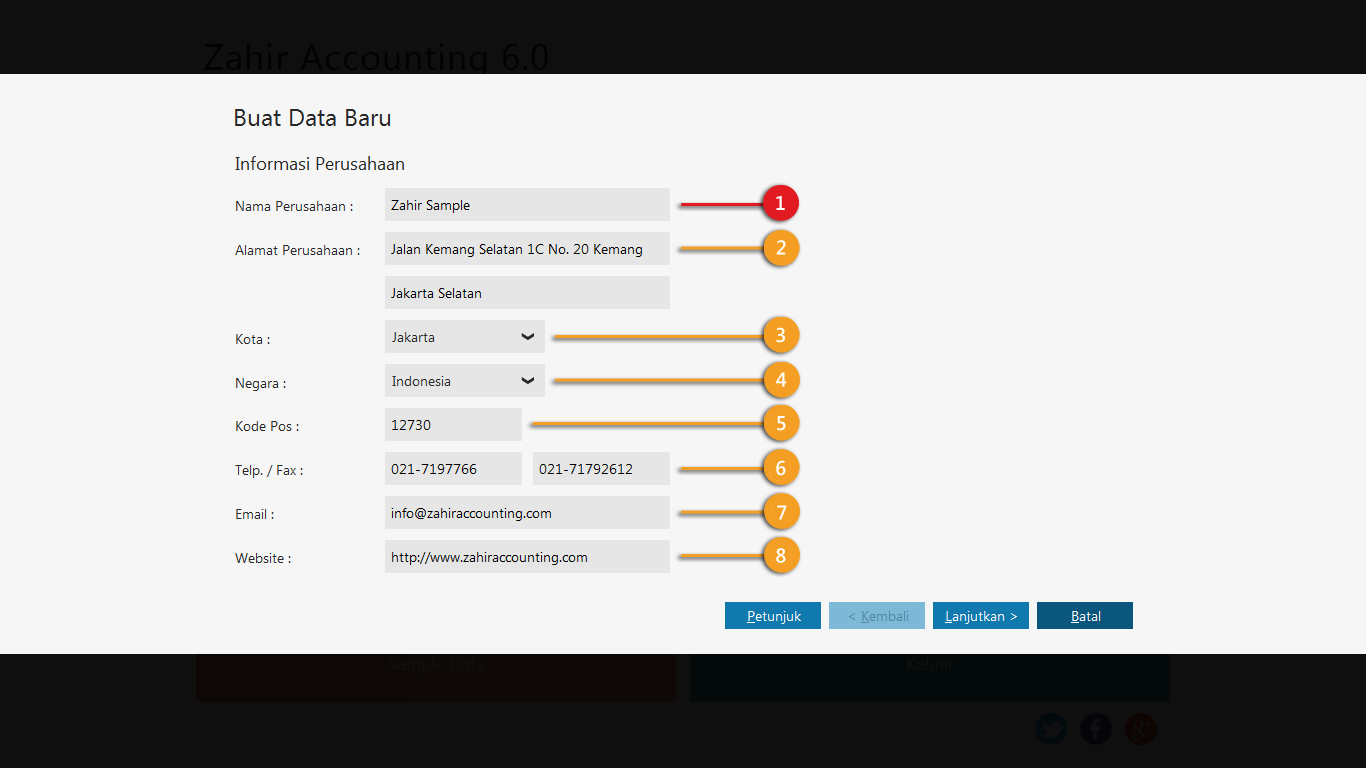Click the Nama Perusahaan field with Zahir Sample

527,205
